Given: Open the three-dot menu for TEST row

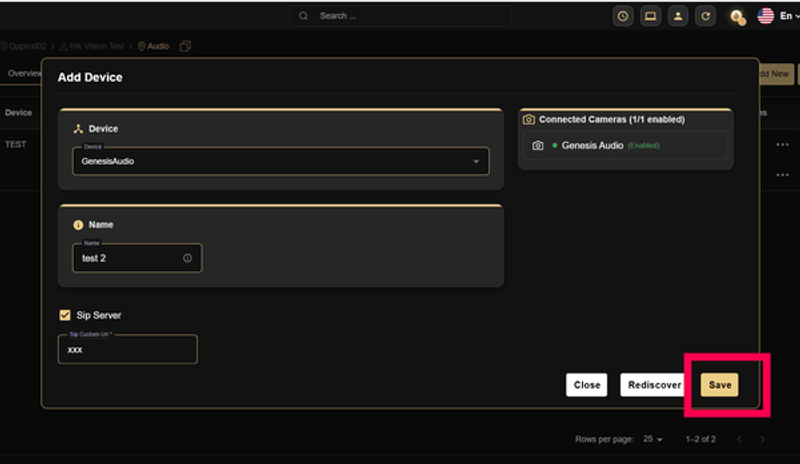Looking at the screenshot, I should coord(782,145).
